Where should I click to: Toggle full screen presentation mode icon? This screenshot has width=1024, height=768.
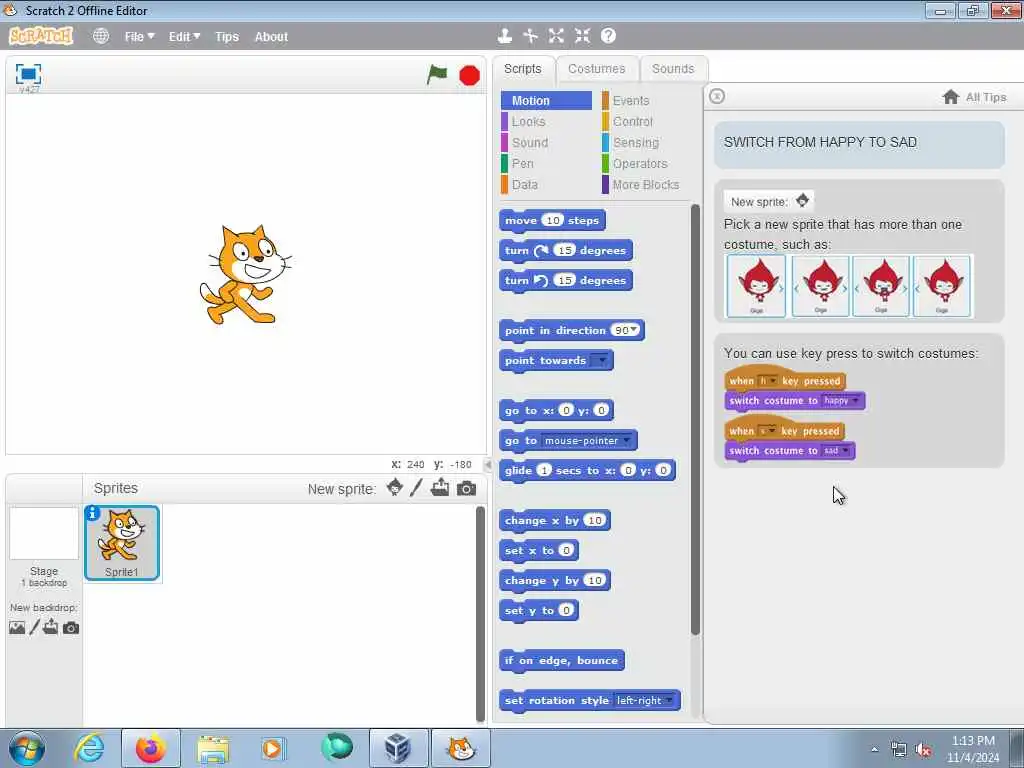tap(28, 73)
